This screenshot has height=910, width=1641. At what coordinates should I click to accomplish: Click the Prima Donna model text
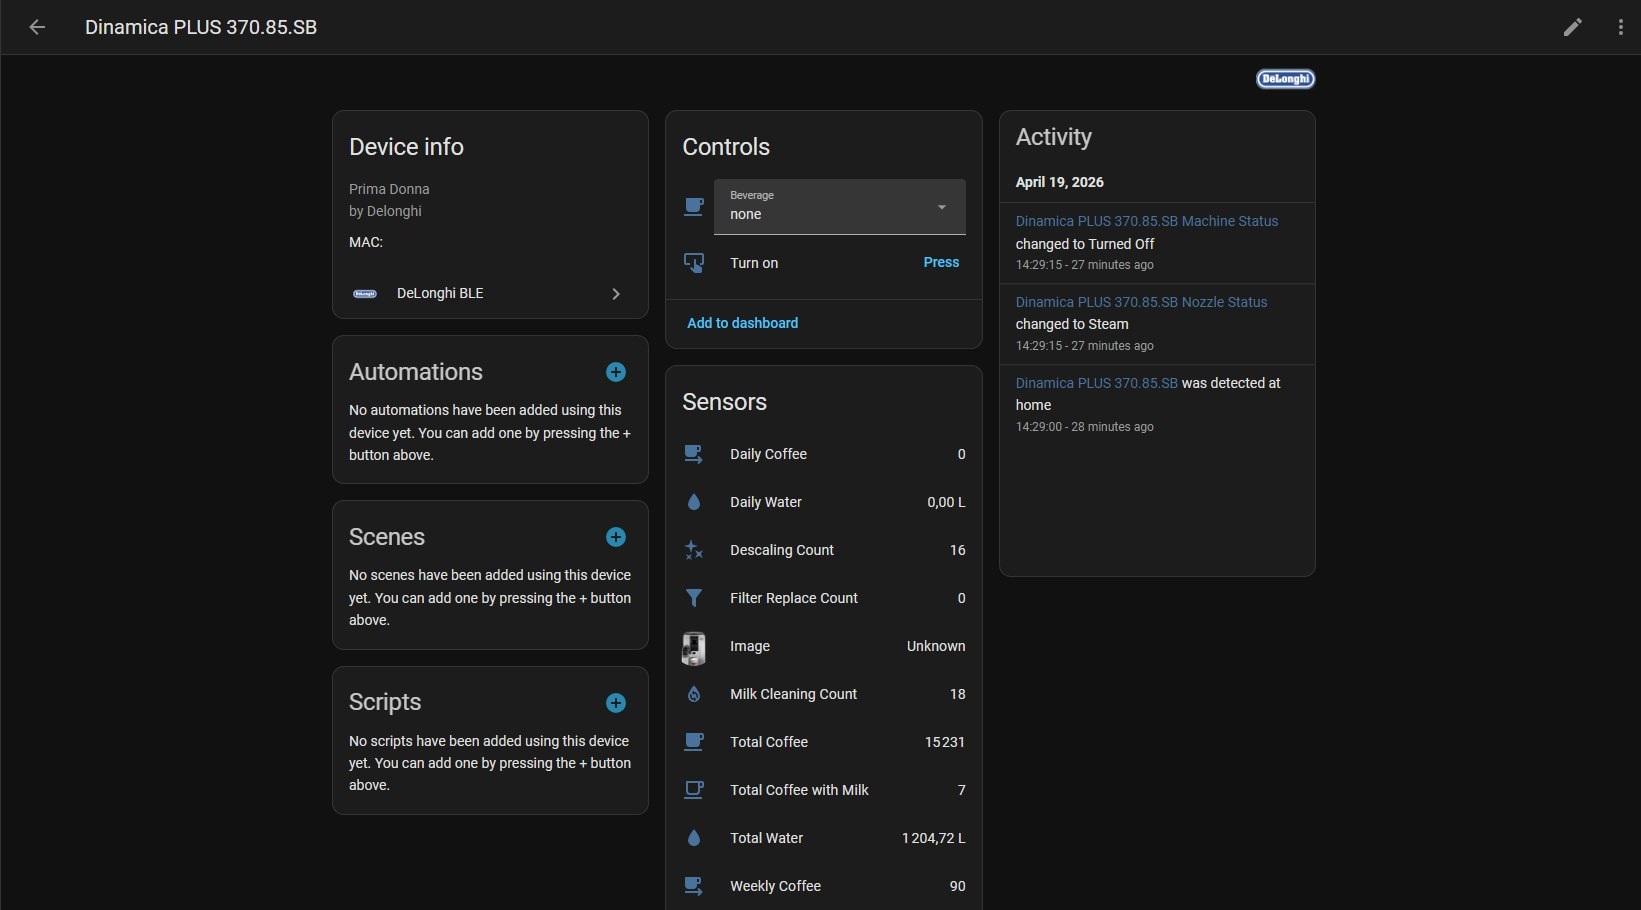tap(389, 189)
